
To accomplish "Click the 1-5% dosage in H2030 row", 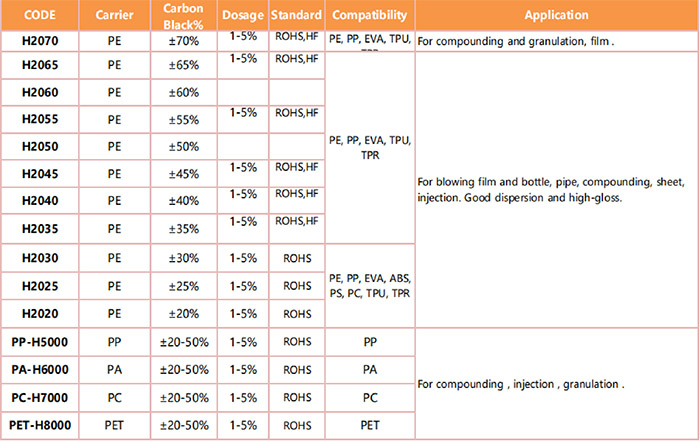I will click(x=243, y=258).
